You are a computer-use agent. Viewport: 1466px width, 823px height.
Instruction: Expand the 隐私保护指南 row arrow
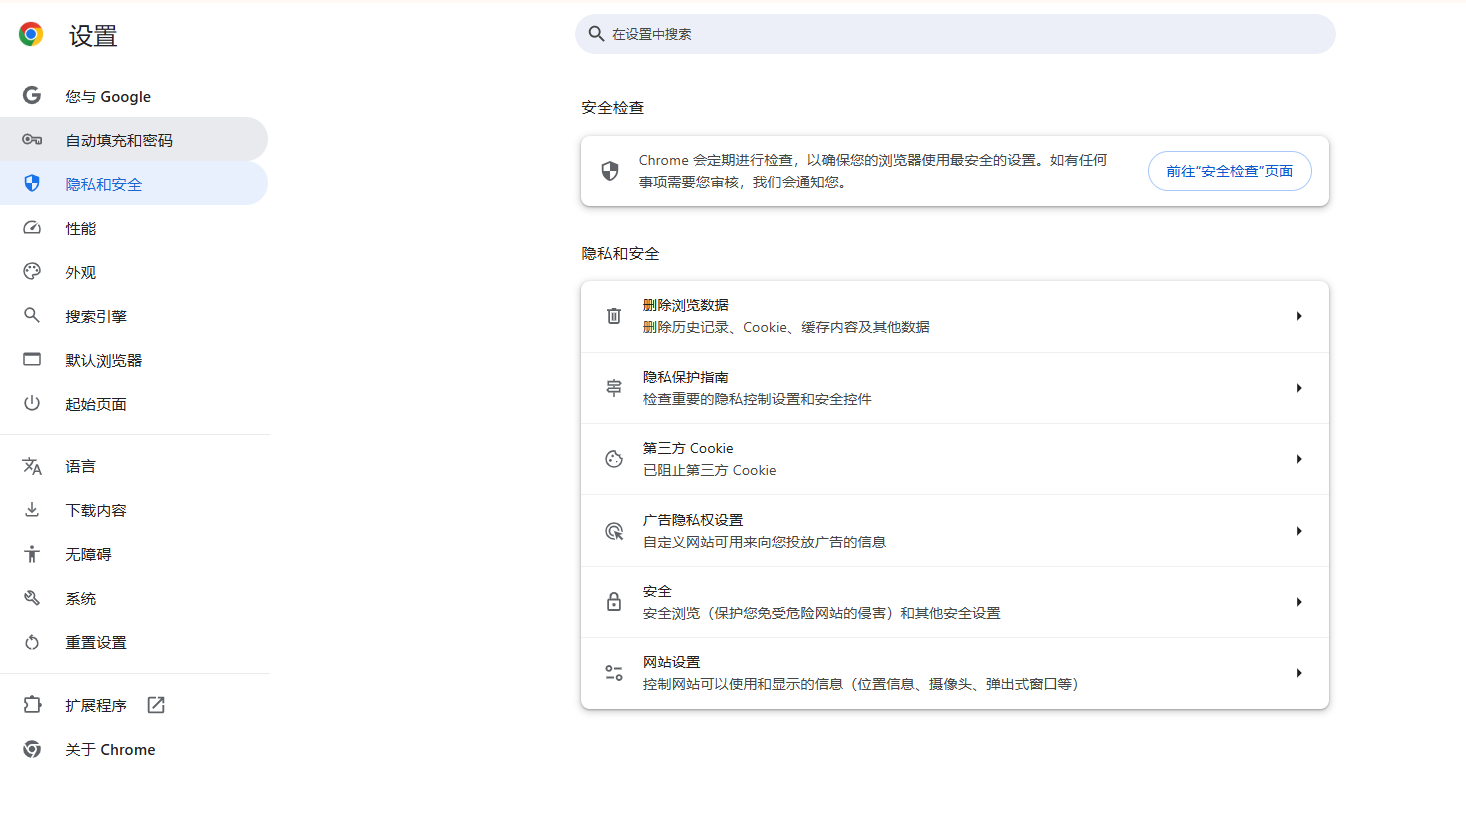tap(1299, 388)
